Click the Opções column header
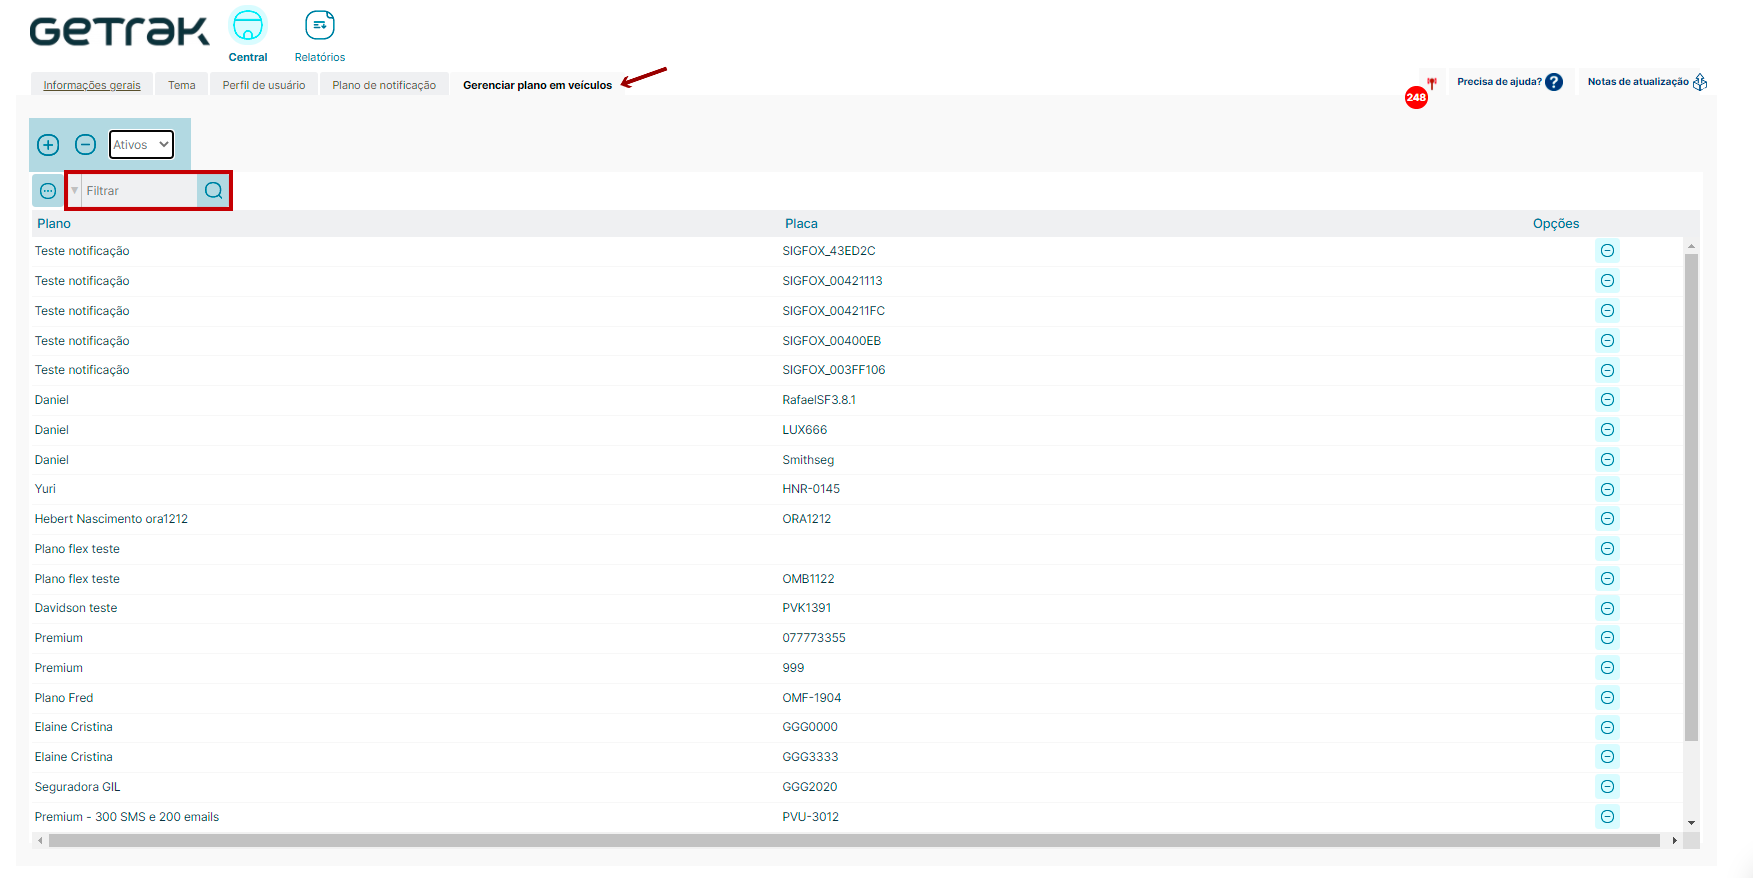The image size is (1753, 878). [x=1556, y=224]
